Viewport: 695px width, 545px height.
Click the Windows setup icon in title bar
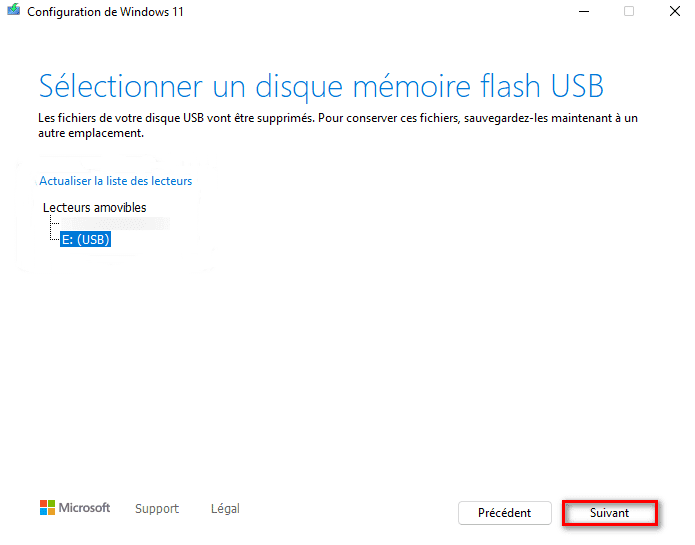(x=14, y=12)
